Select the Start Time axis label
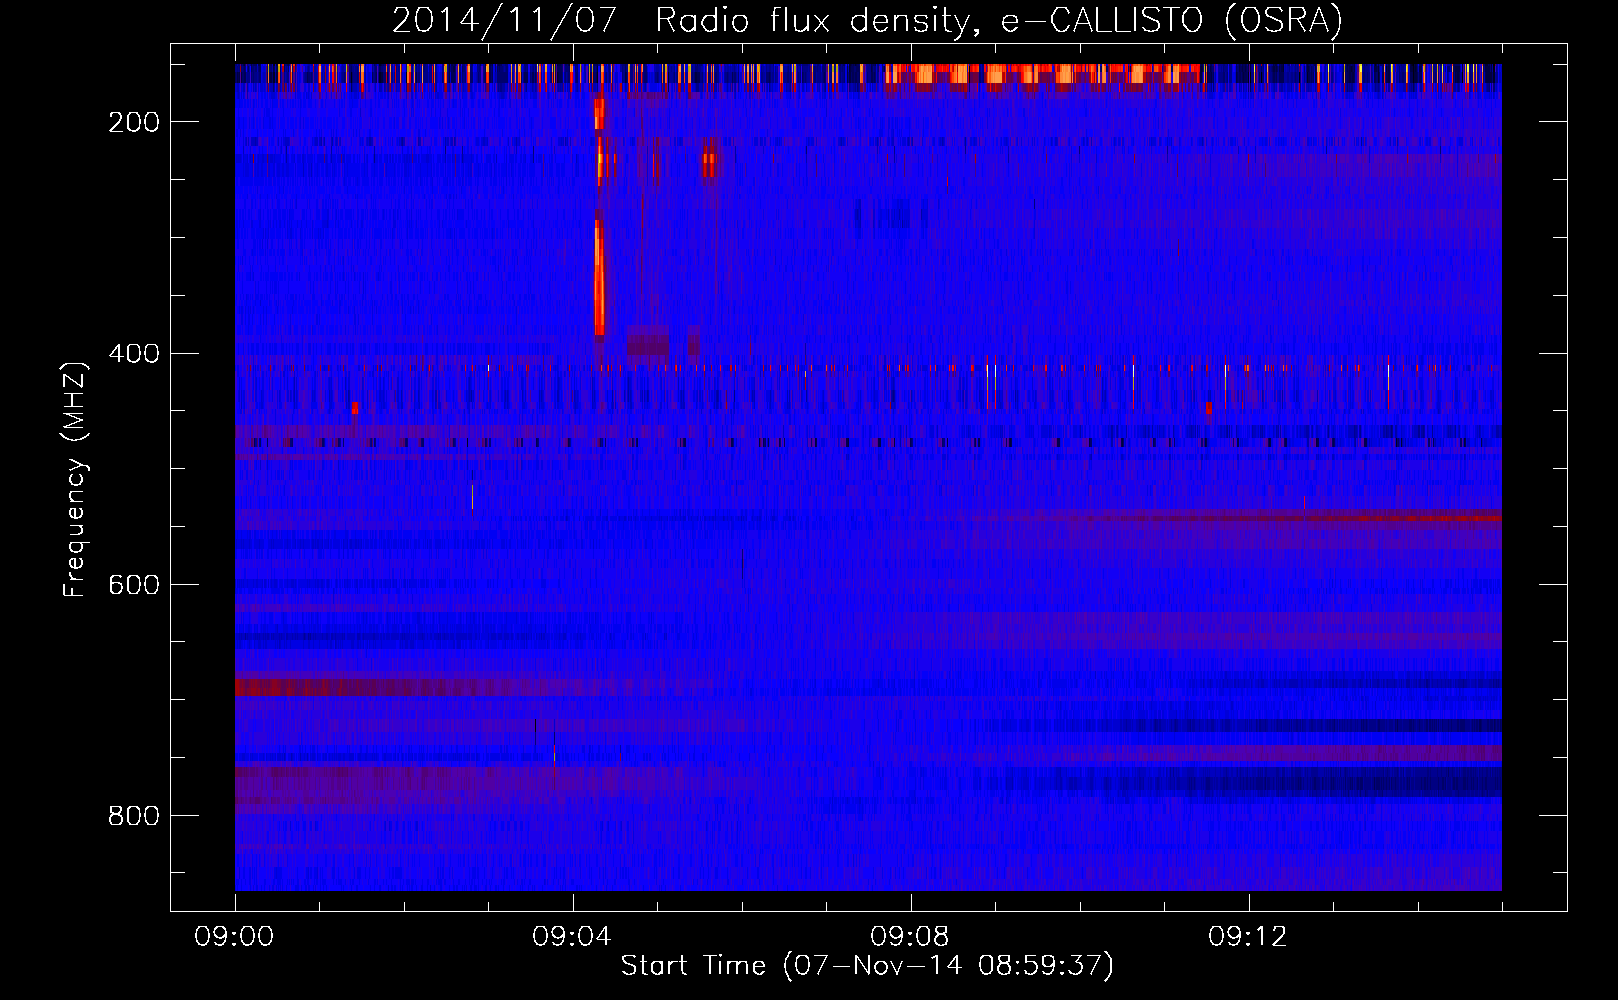Viewport: 1618px width, 1000px height. pyautogui.click(x=867, y=966)
